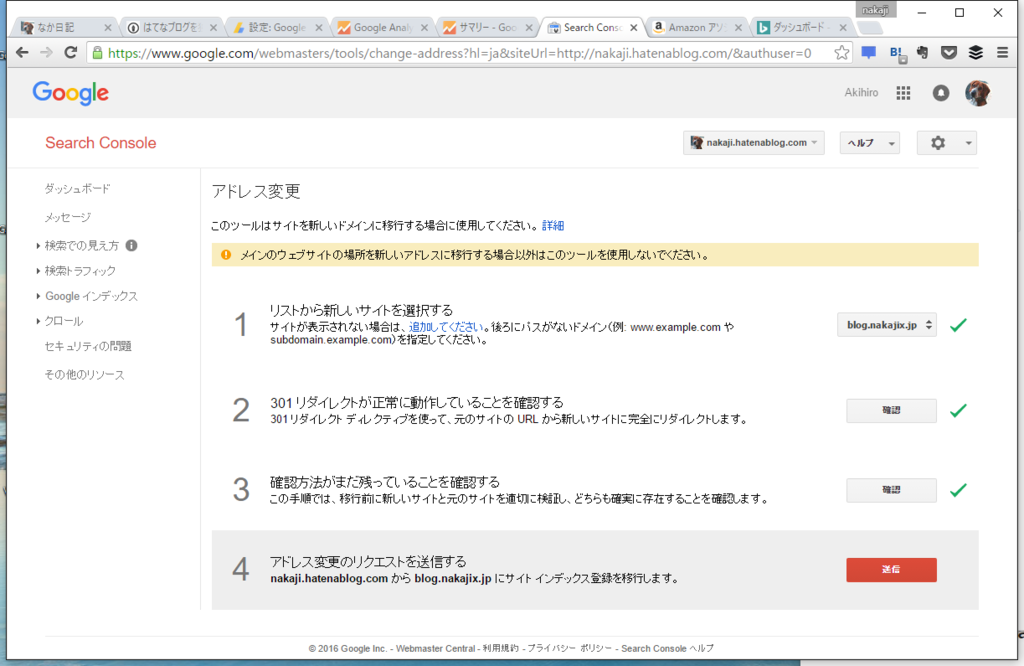Click the Pocket extension icon
This screenshot has height=666, width=1024.
pos(949,53)
